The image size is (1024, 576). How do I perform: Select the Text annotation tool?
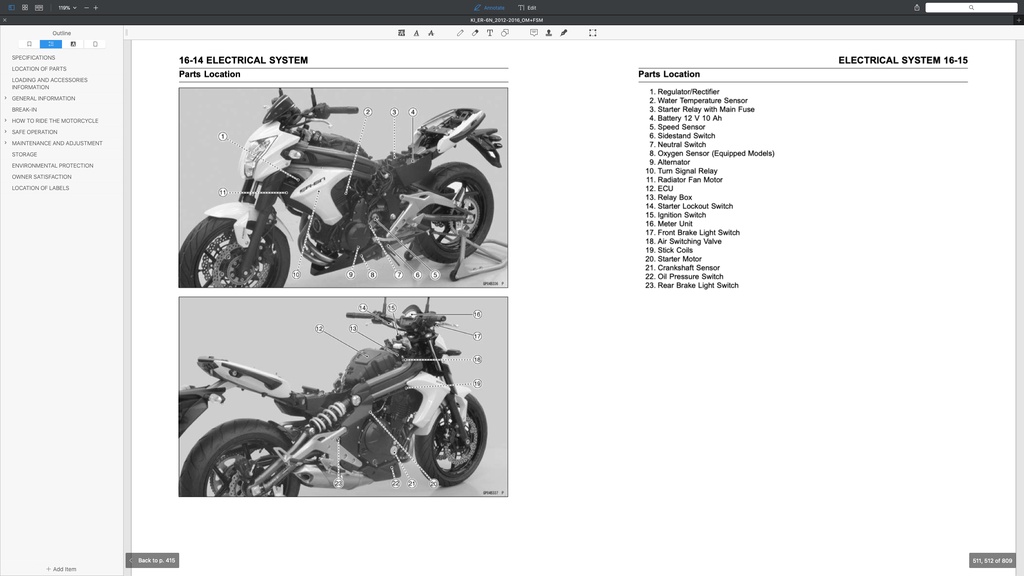489,32
